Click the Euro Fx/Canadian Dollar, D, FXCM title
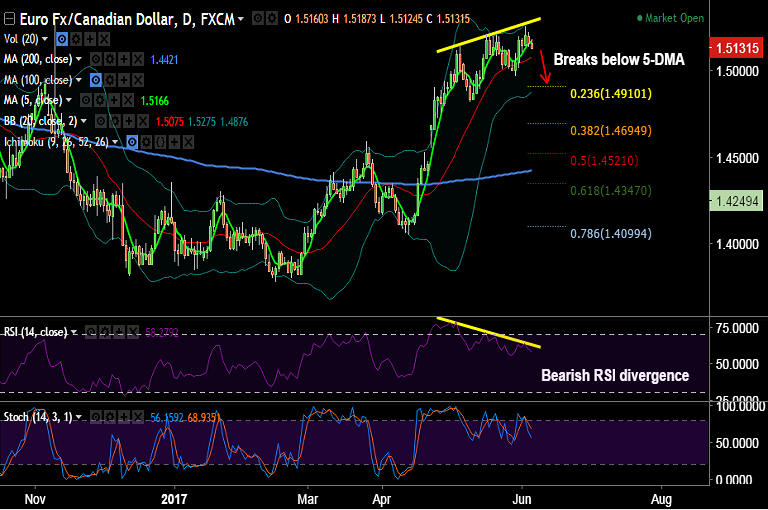Screen dimensions: 768x510 (127, 19)
